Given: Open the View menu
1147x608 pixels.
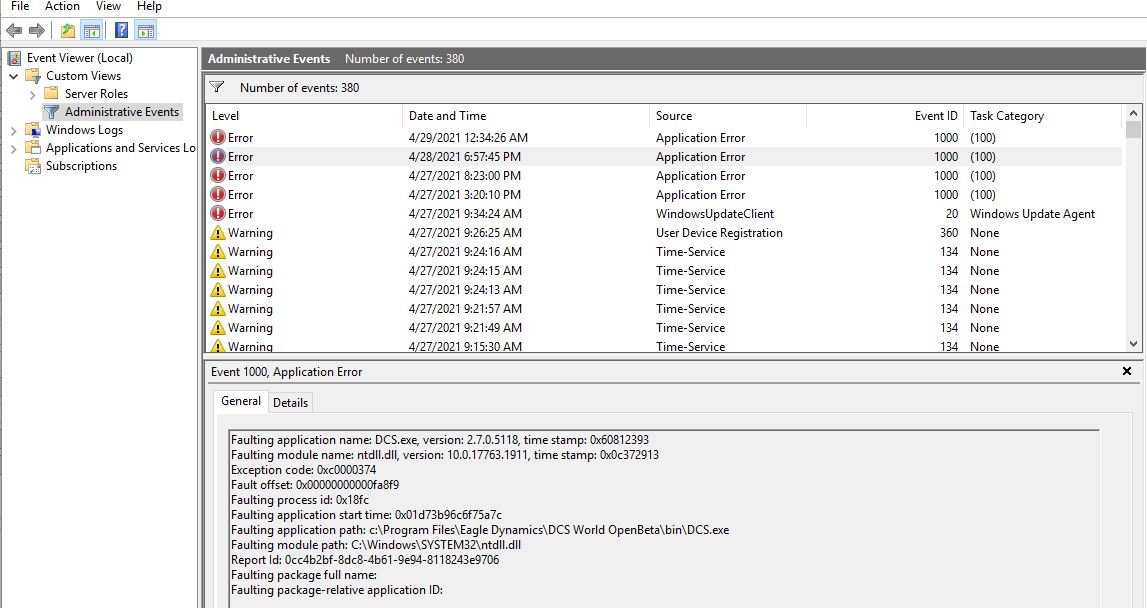Looking at the screenshot, I should 108,7.
